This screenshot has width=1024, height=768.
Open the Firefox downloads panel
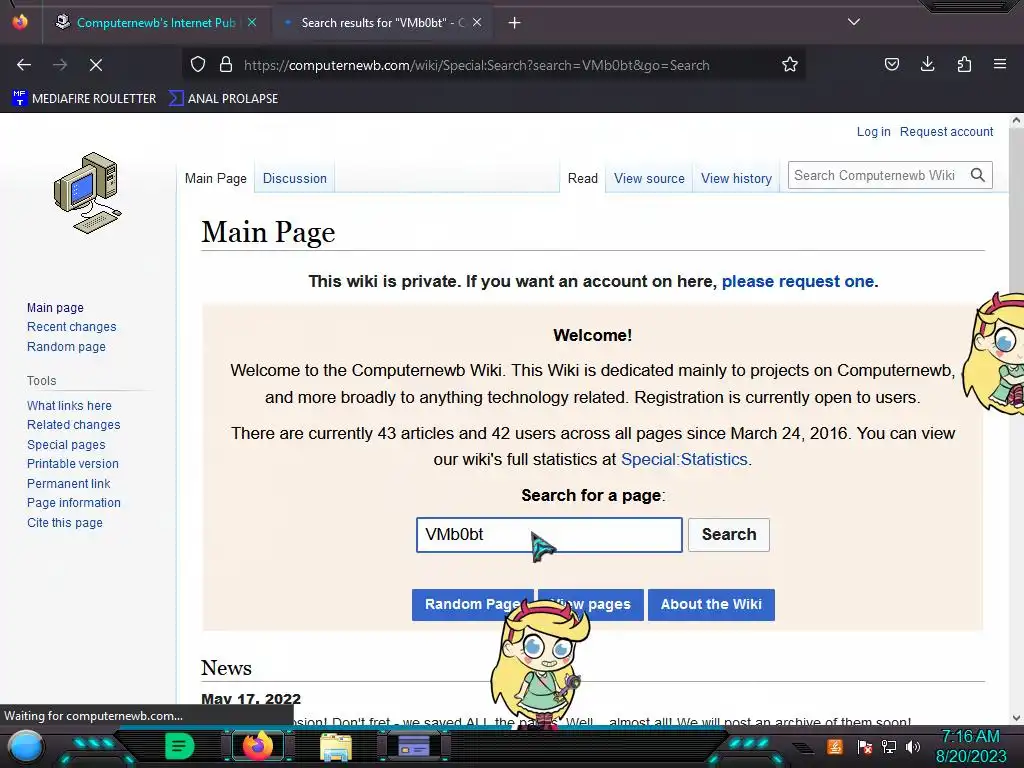pyautogui.click(x=927, y=65)
